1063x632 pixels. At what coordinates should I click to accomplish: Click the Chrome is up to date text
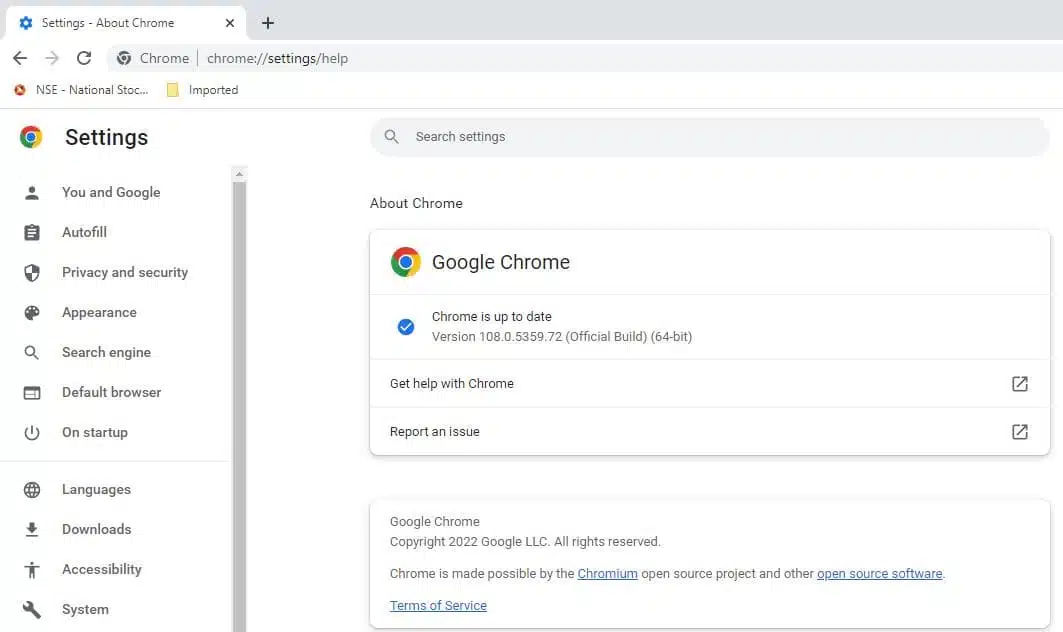coord(492,317)
